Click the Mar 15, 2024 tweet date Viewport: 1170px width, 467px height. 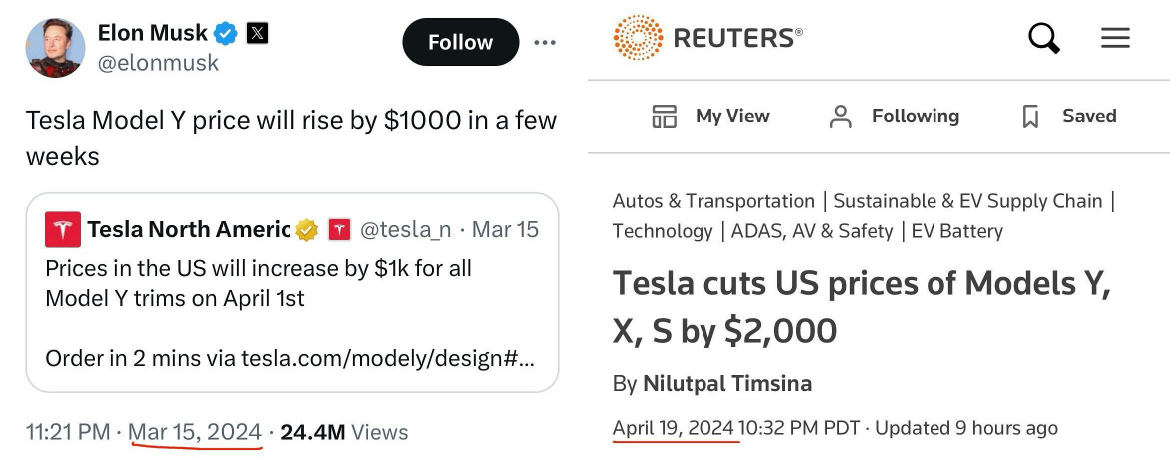195,432
